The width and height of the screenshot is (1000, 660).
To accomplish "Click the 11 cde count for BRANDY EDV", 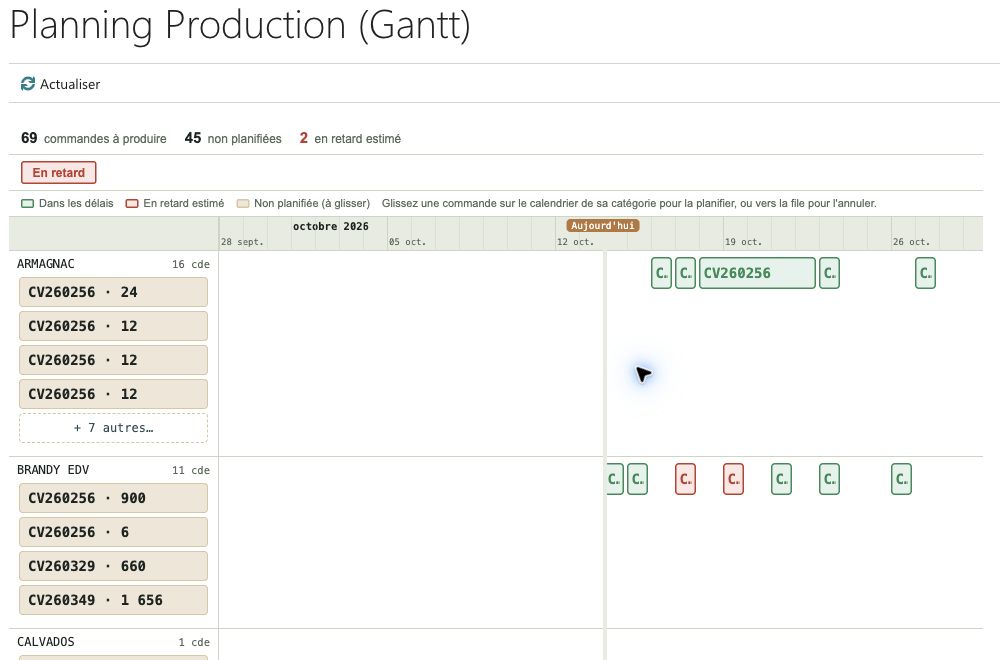I will [x=191, y=470].
